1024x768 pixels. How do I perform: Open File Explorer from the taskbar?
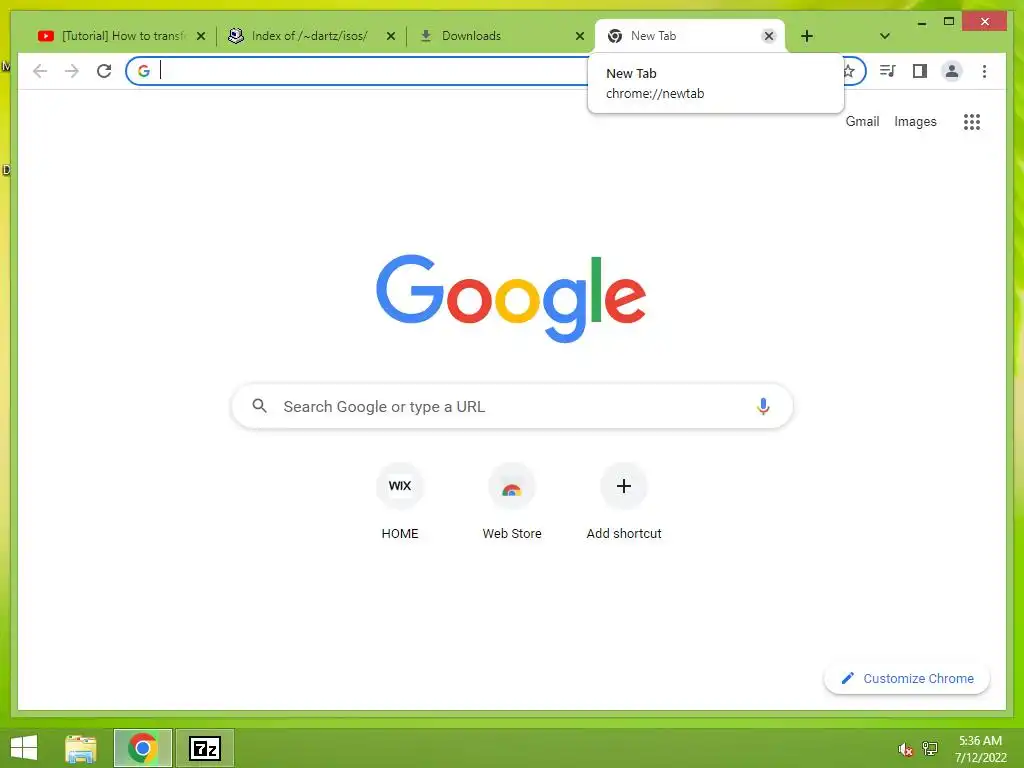[x=81, y=748]
